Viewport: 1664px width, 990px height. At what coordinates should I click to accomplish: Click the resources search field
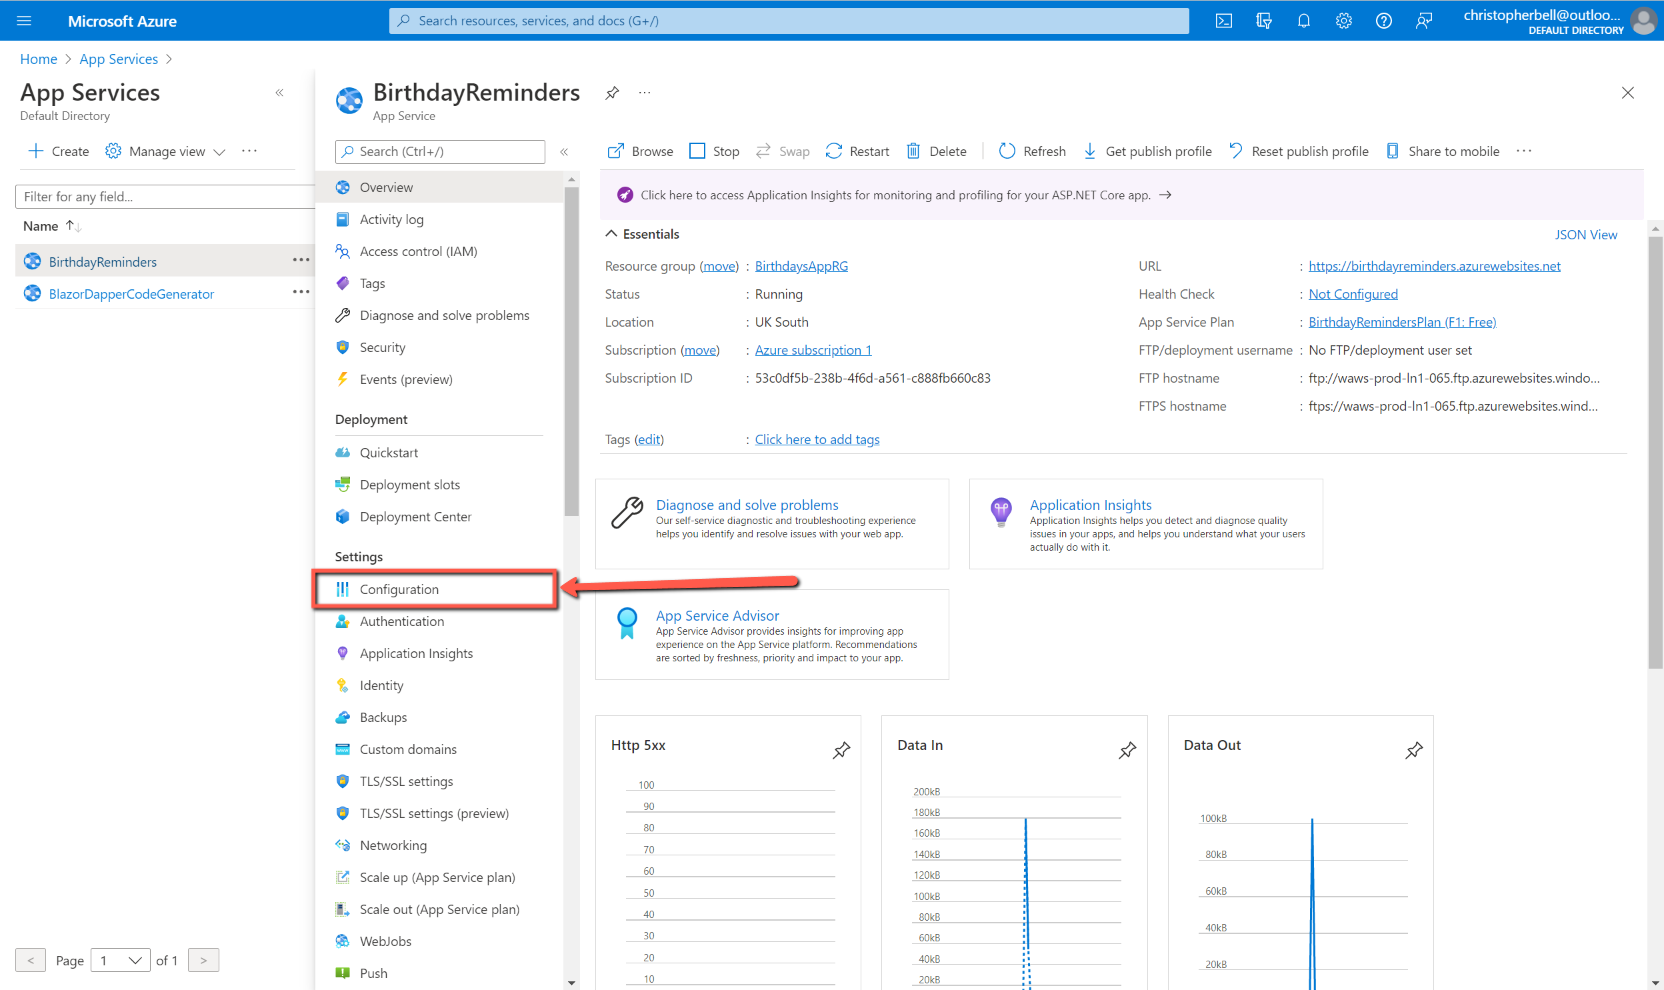tap(787, 20)
